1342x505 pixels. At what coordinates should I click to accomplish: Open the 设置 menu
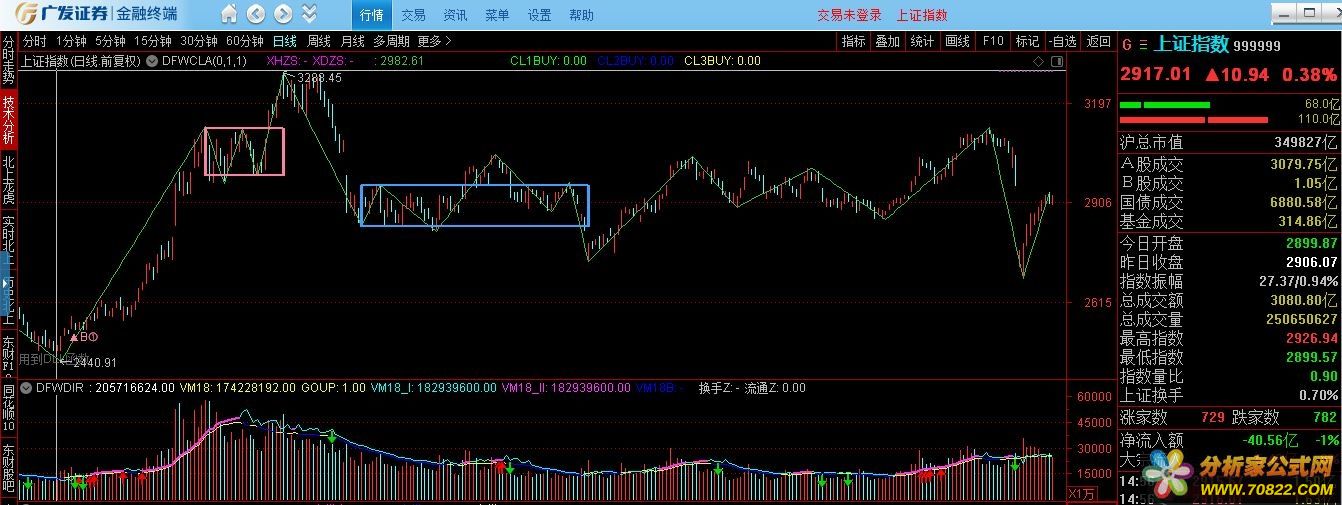tap(539, 15)
